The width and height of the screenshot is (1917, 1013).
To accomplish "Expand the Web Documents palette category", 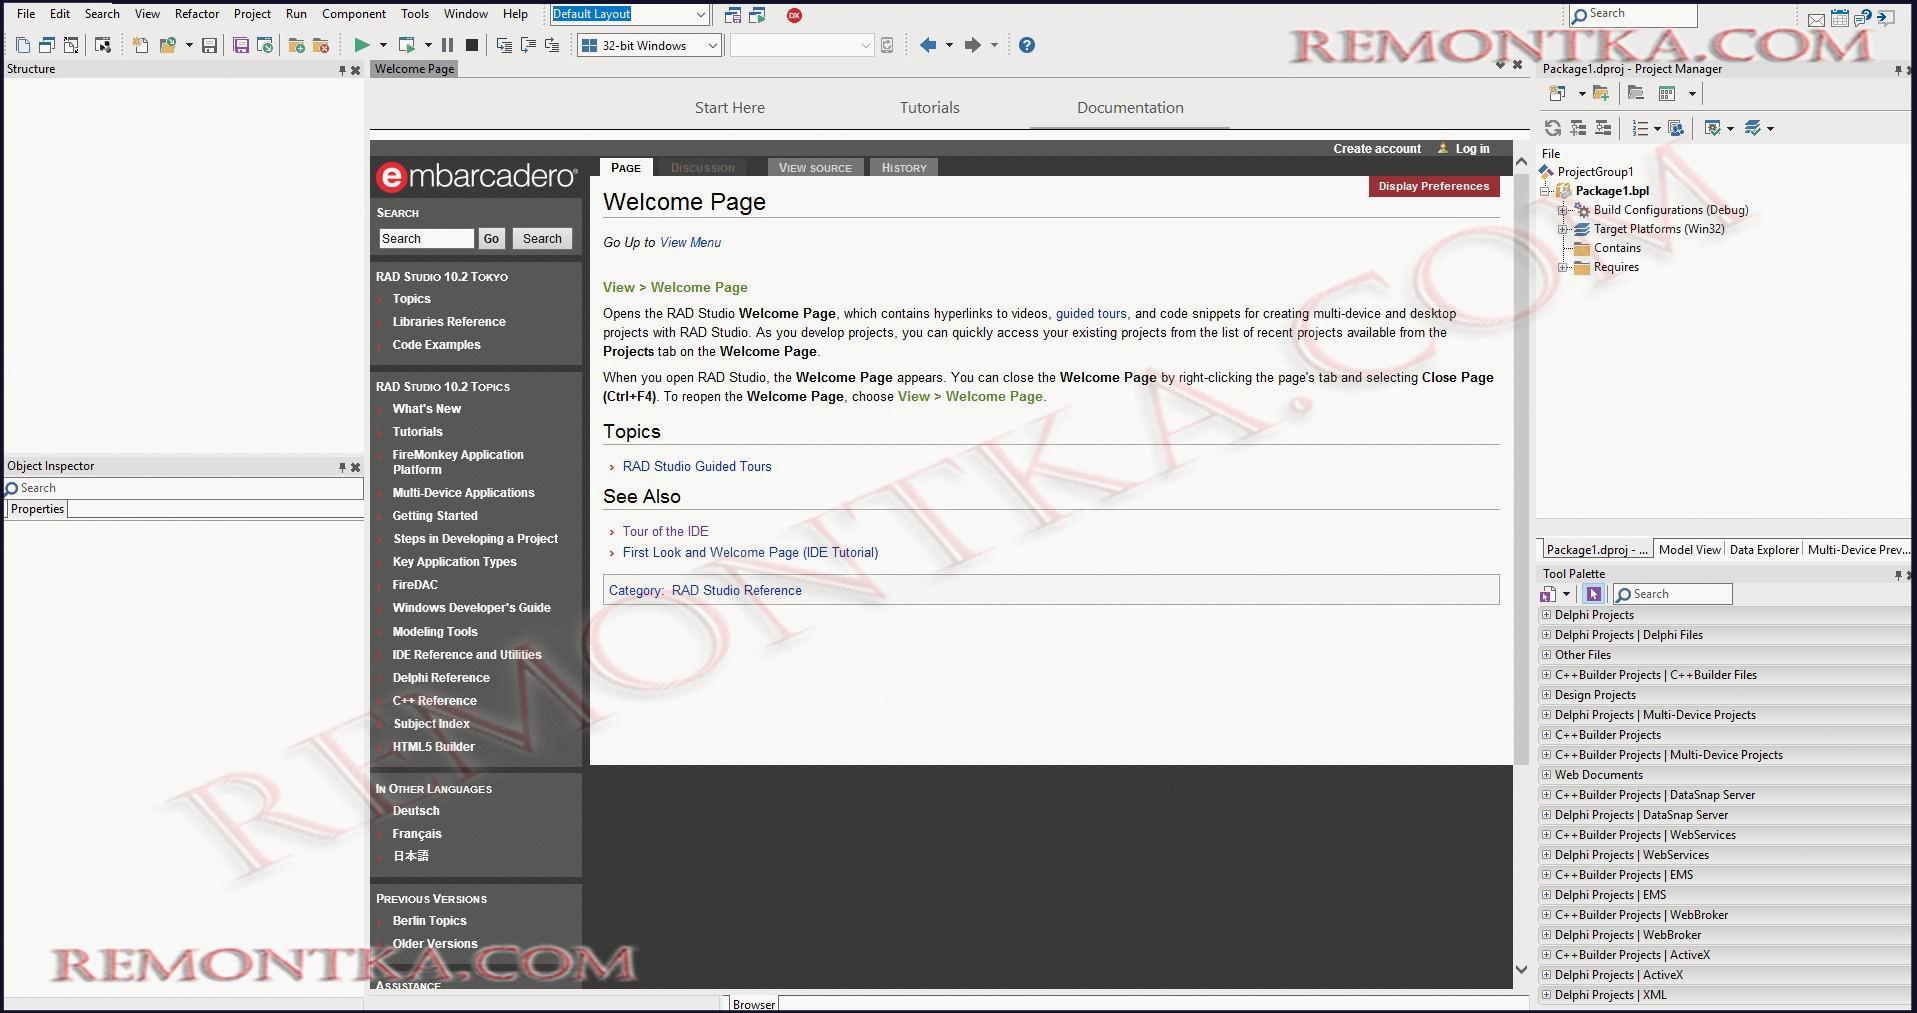I will [x=1546, y=775].
